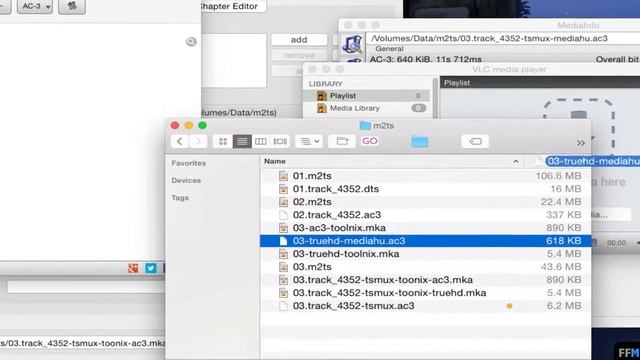This screenshot has width=640, height=360.
Task: Click the toolbar button next to AC-3
Action: (x=72, y=7)
